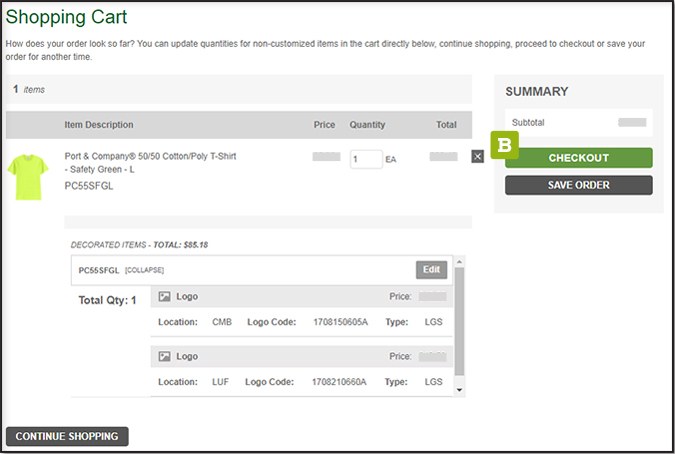The height and width of the screenshot is (454, 675).
Task: Open the Port & Company T-Shirt product link
Action: click(150, 163)
